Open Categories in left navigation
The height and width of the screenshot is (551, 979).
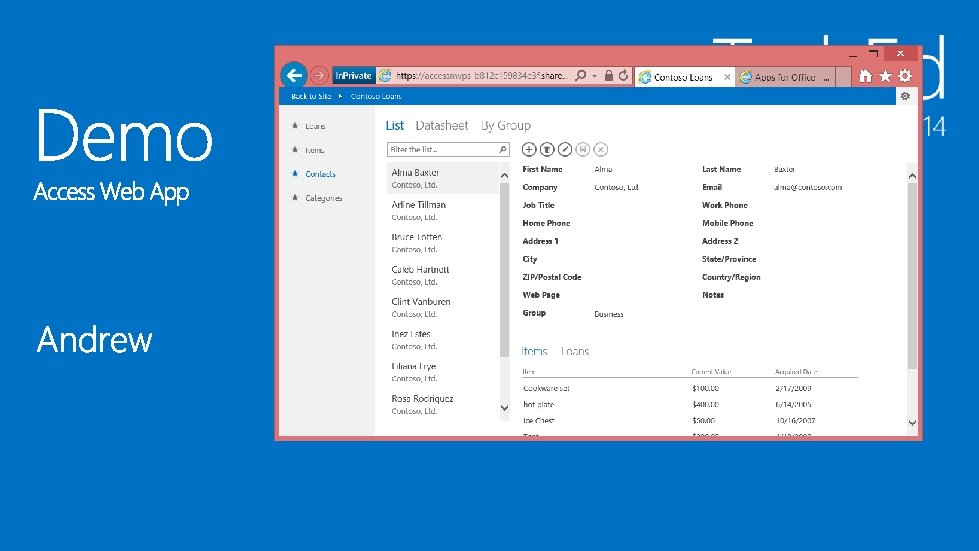(323, 198)
